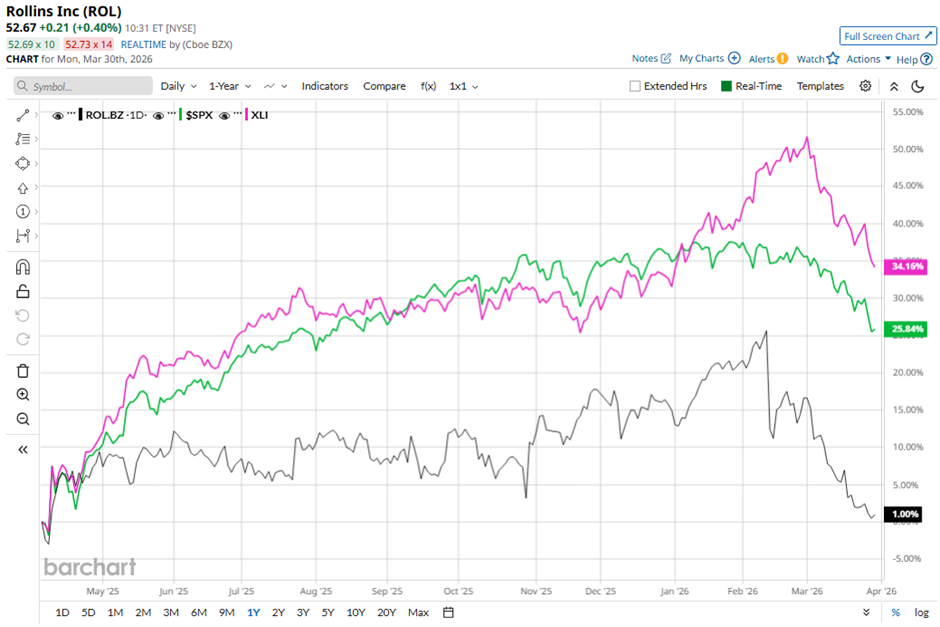Click the magenta XLI color bar
The width and height of the screenshot is (940, 627).
click(246, 114)
